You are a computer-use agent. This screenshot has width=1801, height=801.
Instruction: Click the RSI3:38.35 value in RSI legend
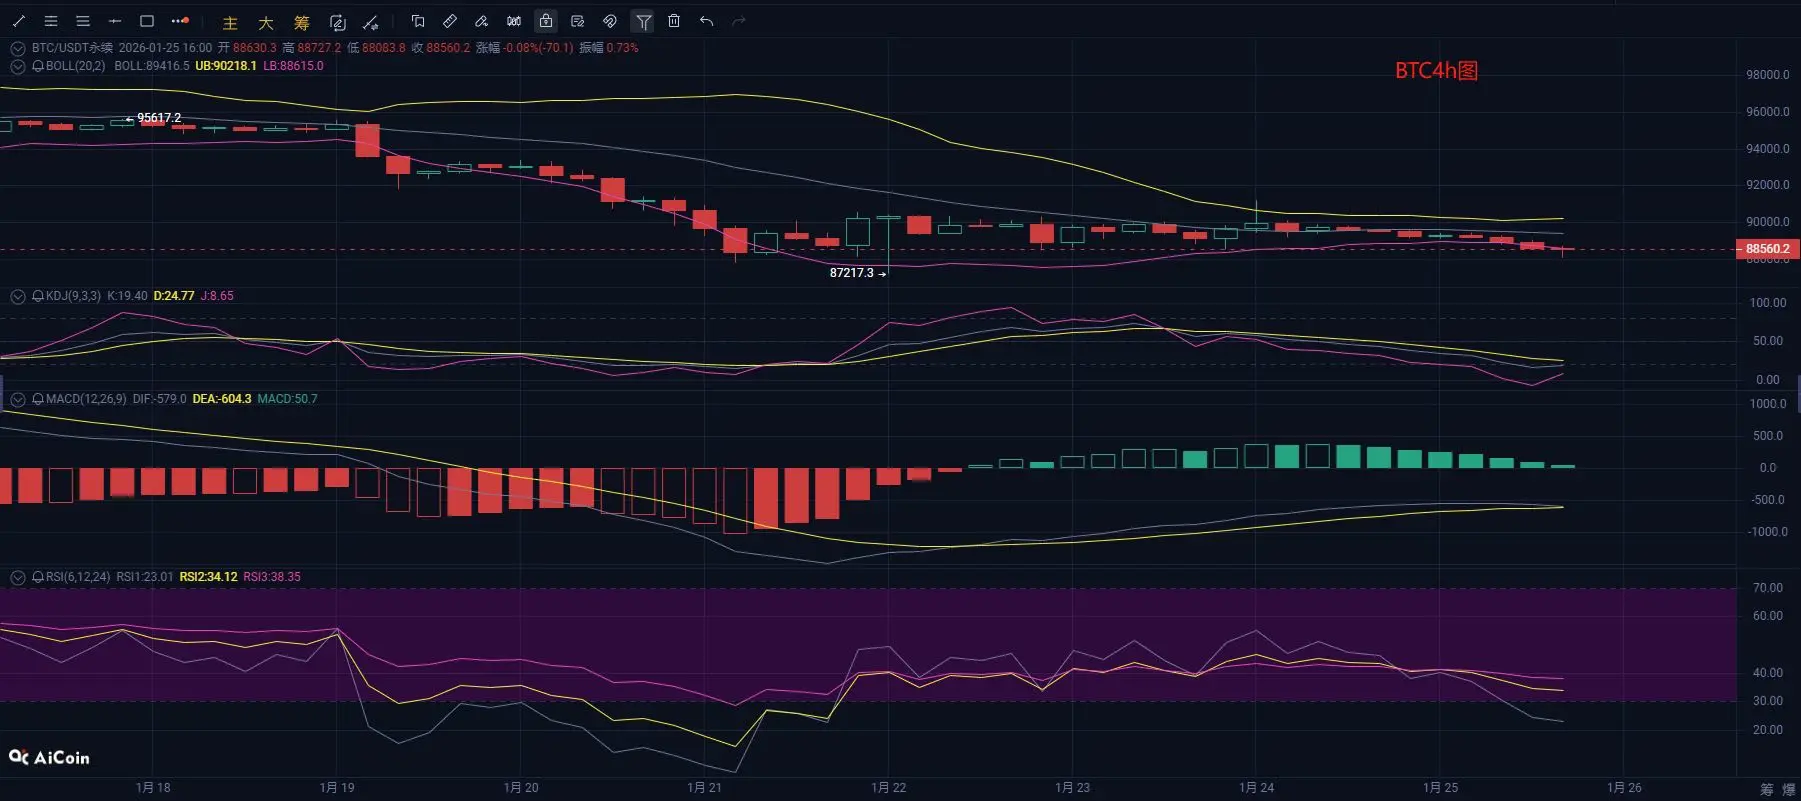(x=272, y=577)
